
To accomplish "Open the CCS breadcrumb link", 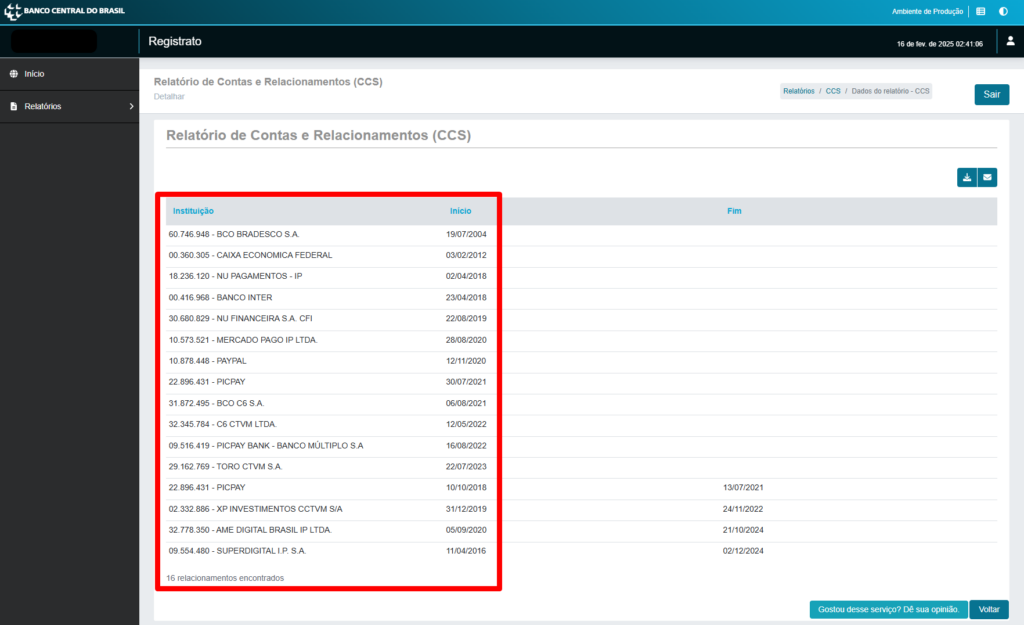I will tap(833, 91).
